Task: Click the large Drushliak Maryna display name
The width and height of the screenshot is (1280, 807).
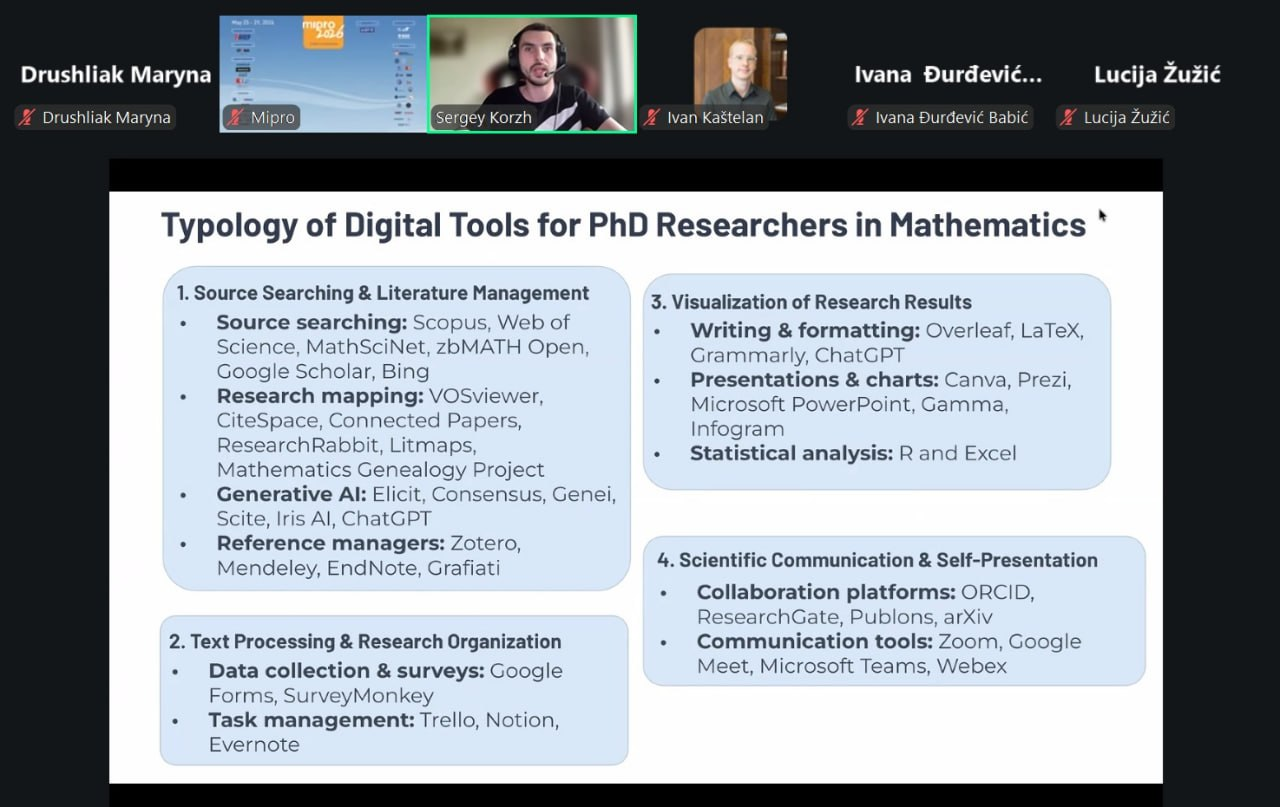Action: (x=116, y=75)
